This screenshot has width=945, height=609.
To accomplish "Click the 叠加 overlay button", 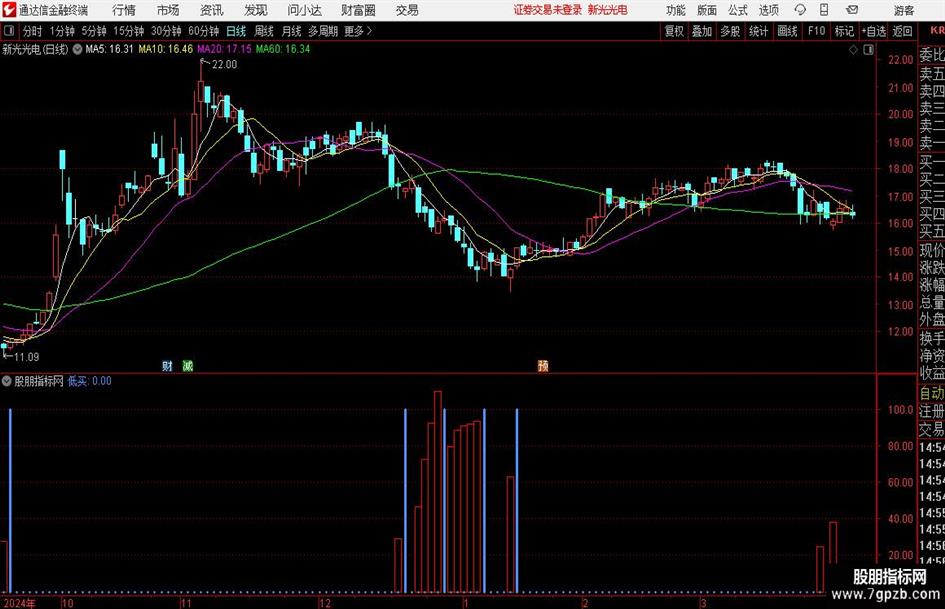I will [x=702, y=31].
